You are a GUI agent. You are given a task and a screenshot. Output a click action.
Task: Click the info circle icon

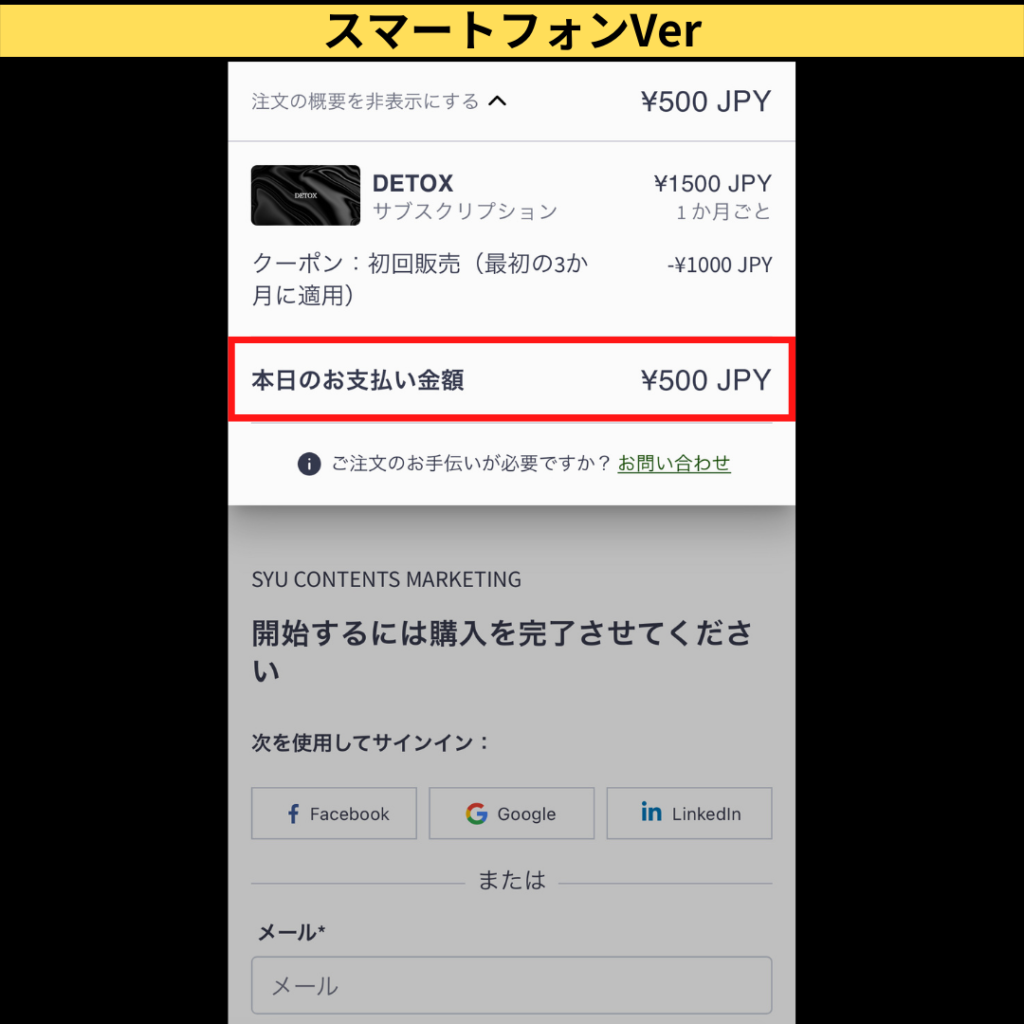point(309,464)
